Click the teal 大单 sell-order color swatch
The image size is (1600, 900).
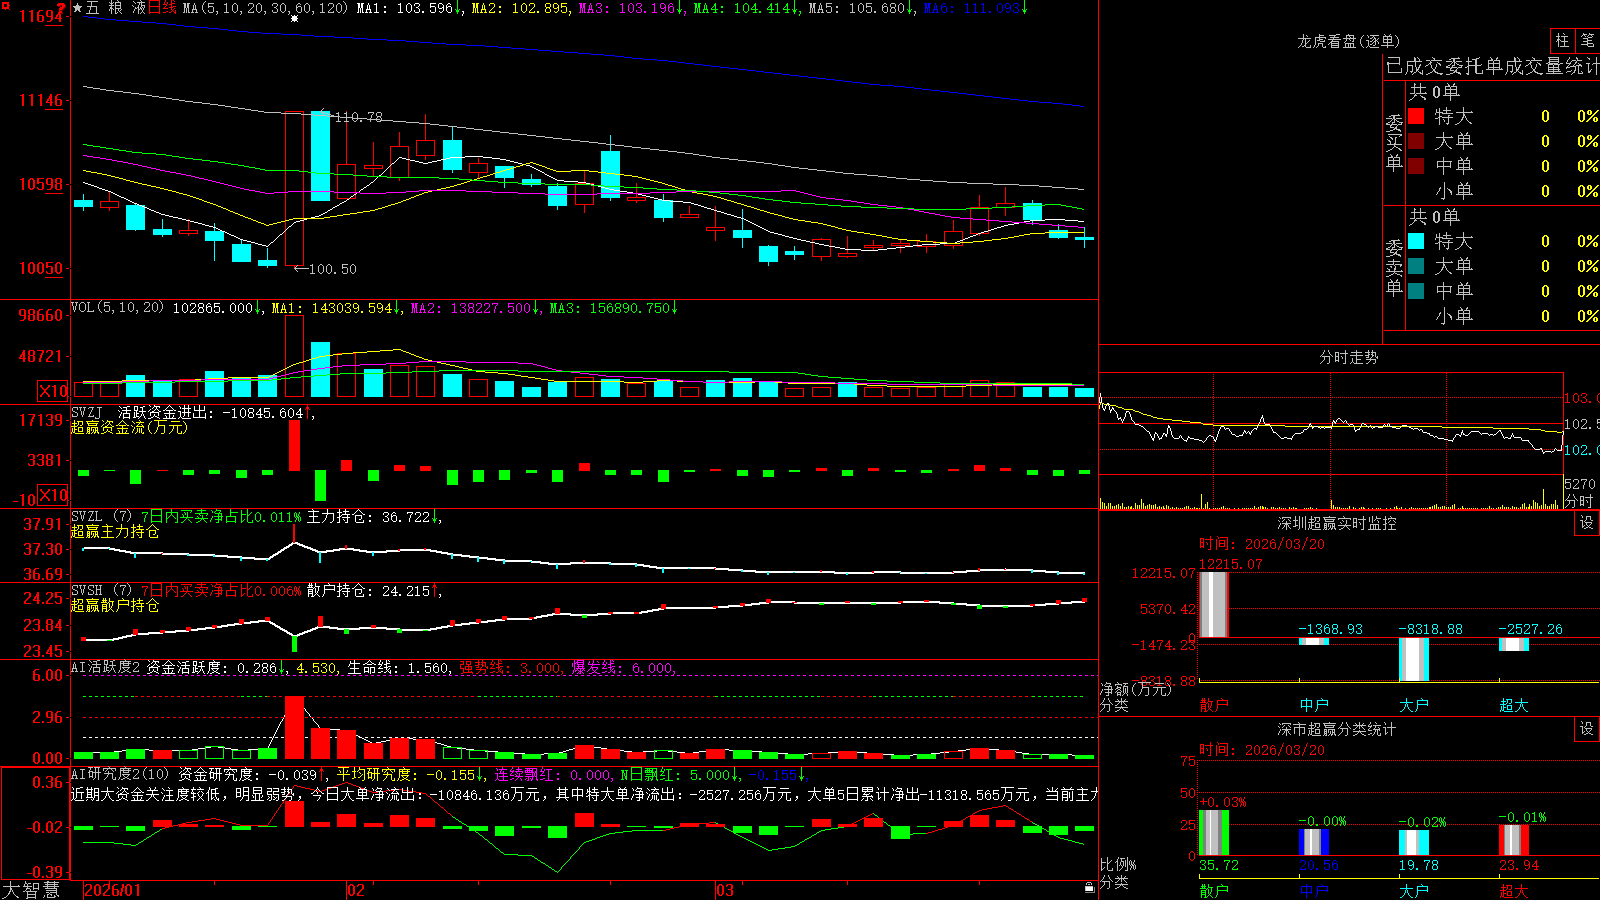point(1416,266)
